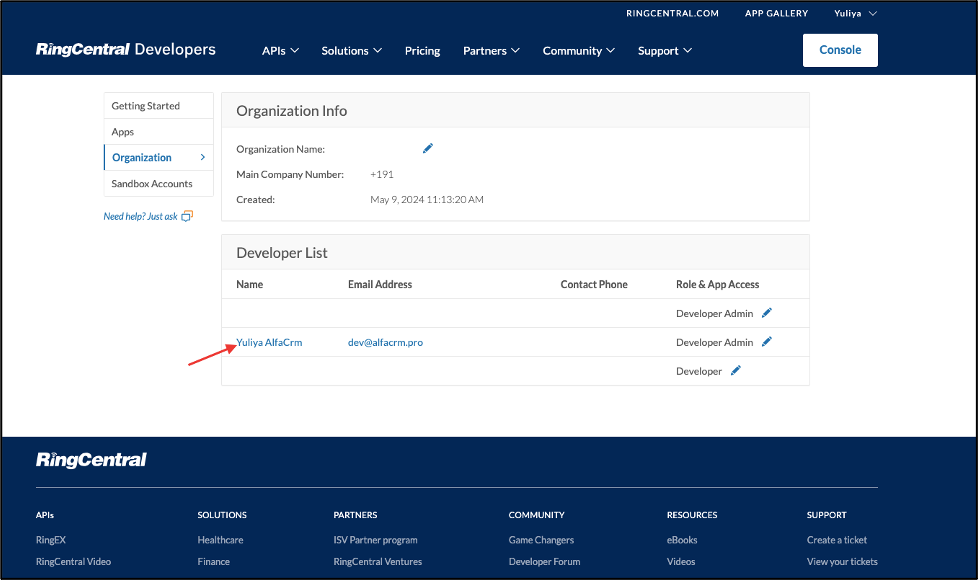
Task: Expand the Community dropdown menu
Action: point(578,51)
